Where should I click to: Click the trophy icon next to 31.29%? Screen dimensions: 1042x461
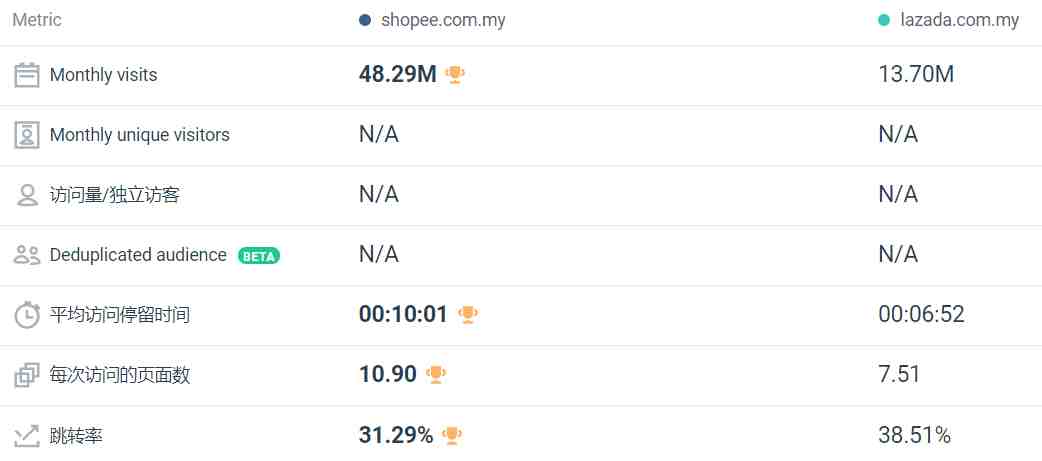click(452, 436)
